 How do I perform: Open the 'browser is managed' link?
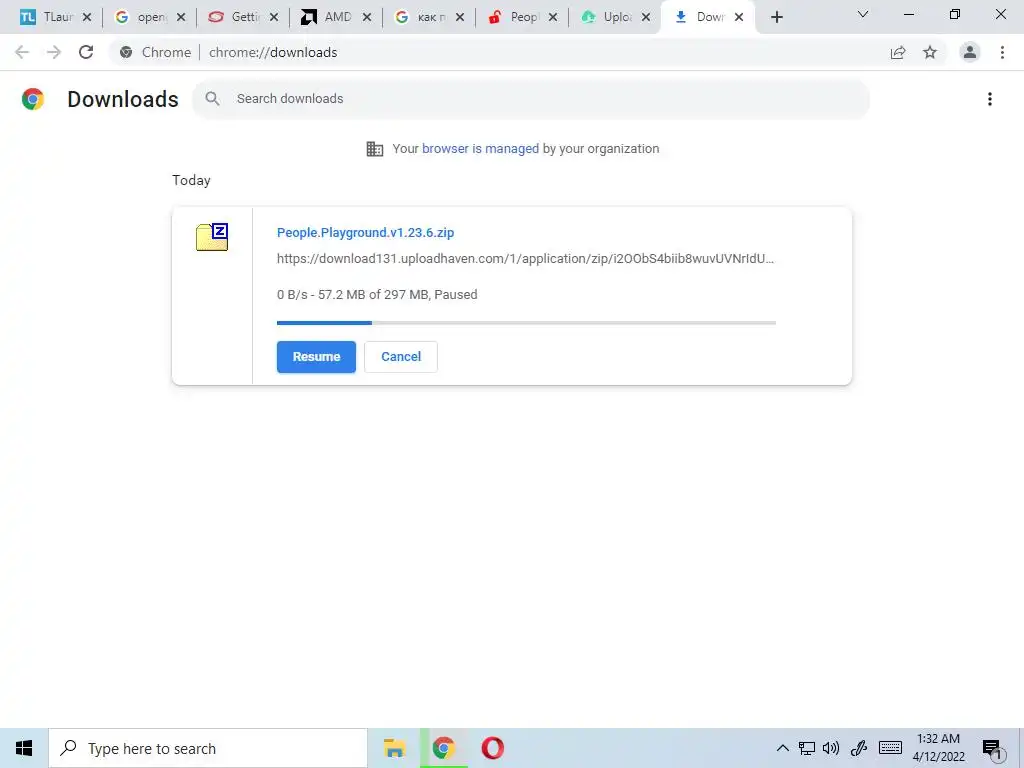pos(480,148)
